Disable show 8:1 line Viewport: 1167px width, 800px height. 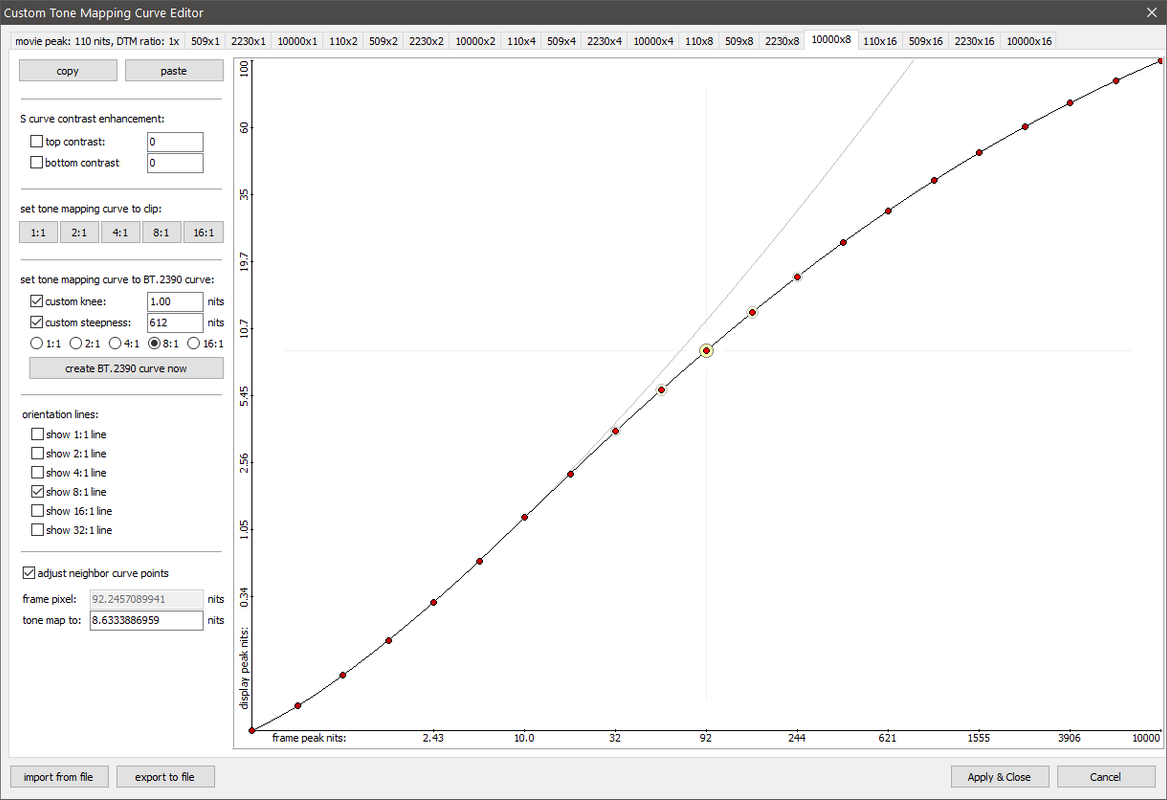[x=37, y=492]
